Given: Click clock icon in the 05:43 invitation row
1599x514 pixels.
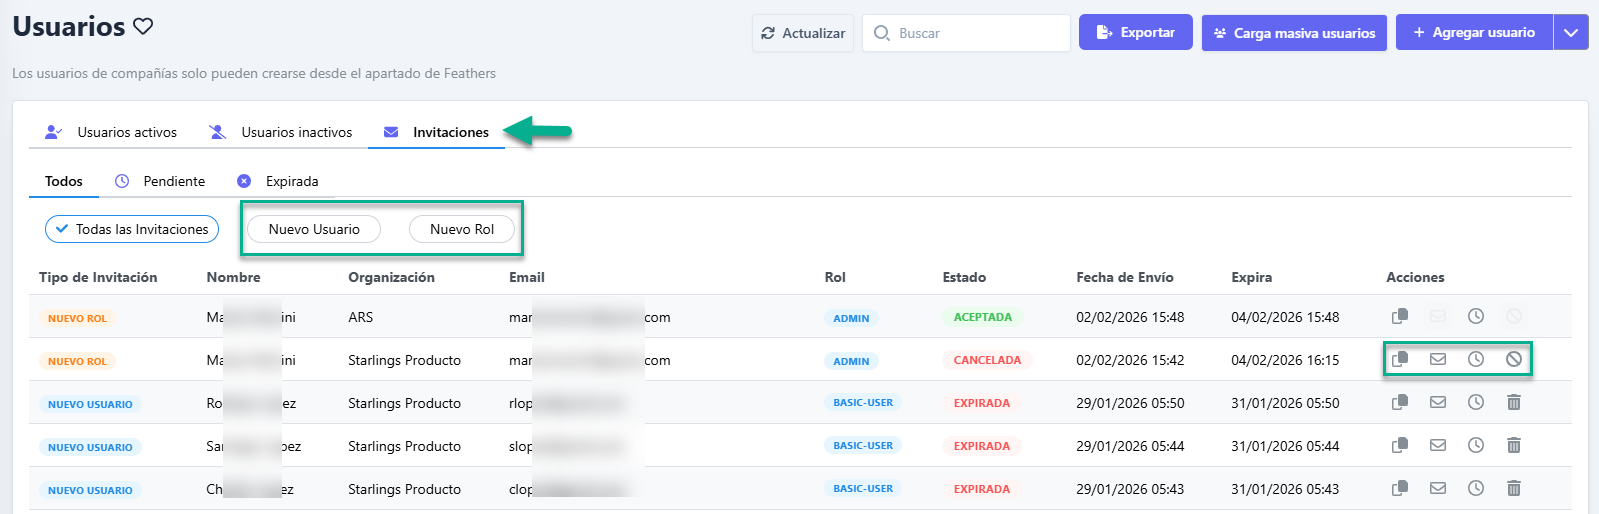Looking at the screenshot, I should point(1476,488).
